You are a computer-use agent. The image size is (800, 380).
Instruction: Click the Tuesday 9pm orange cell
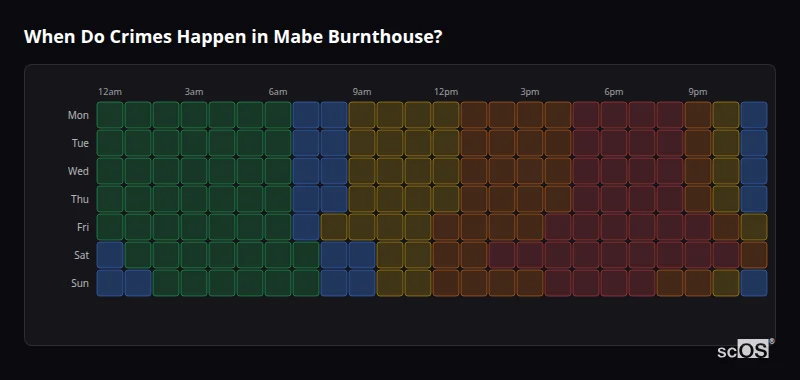pos(698,143)
